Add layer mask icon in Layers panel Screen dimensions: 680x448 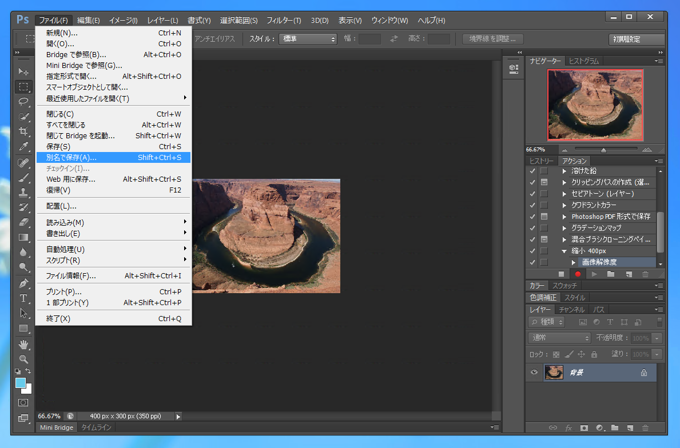pyautogui.click(x=584, y=428)
